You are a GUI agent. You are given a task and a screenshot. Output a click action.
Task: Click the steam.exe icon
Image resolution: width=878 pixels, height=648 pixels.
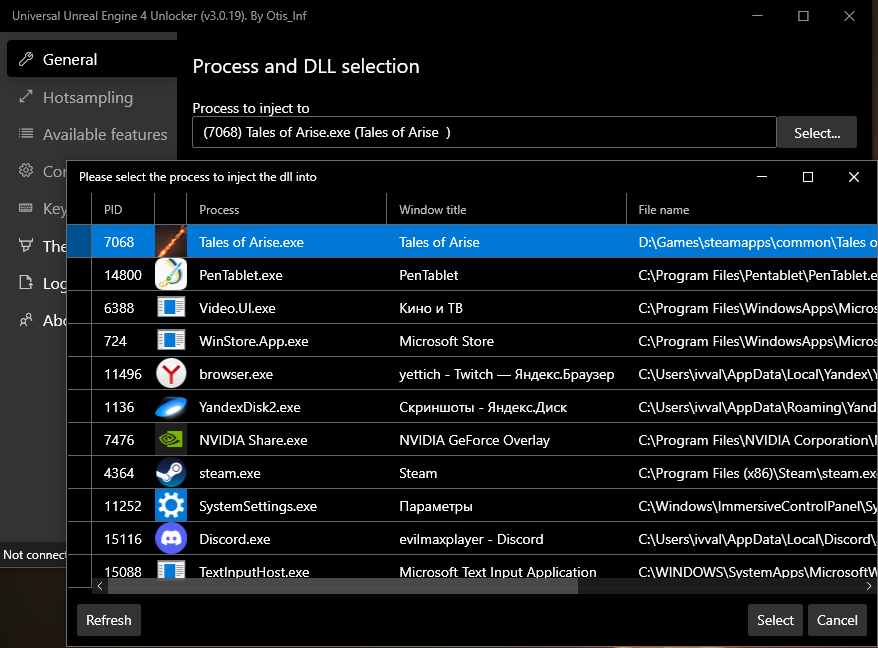click(171, 473)
